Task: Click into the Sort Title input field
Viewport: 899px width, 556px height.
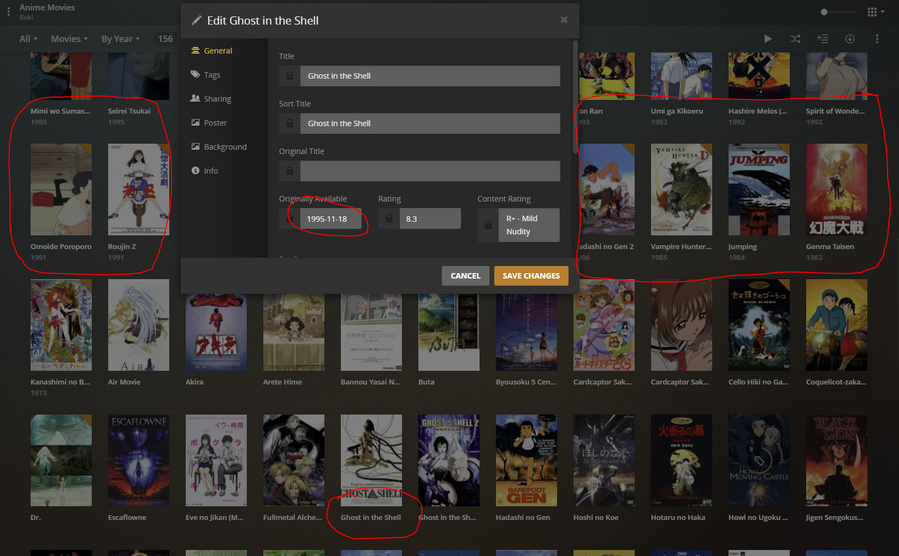Action: (430, 123)
